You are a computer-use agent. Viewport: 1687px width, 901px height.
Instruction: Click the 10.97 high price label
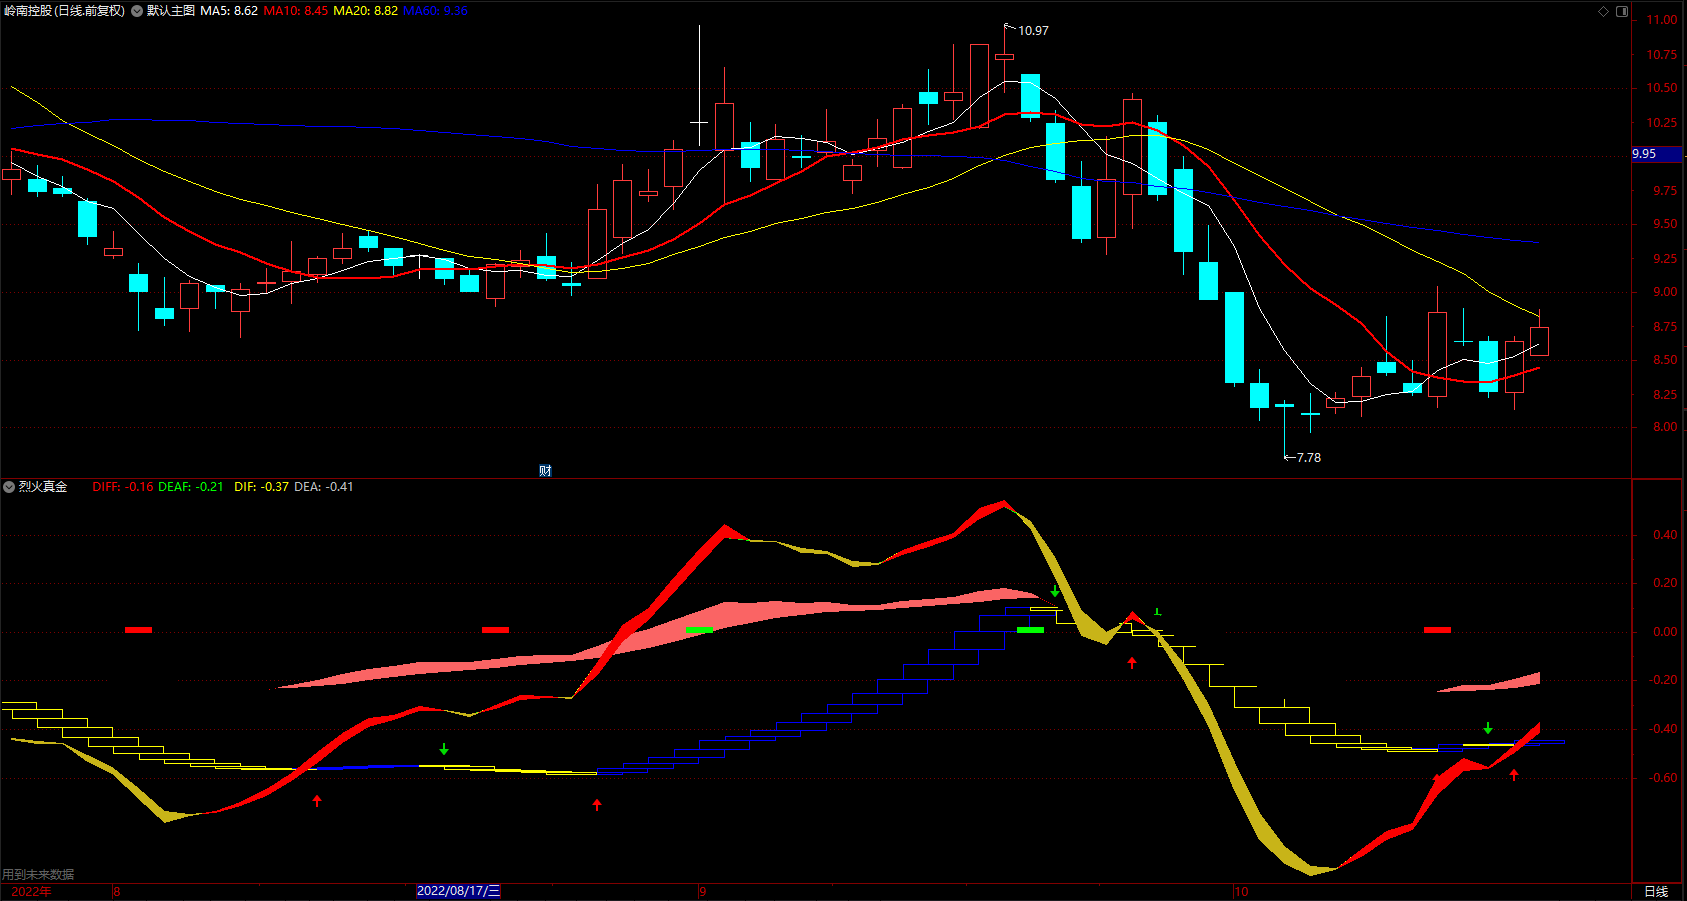click(x=1033, y=31)
